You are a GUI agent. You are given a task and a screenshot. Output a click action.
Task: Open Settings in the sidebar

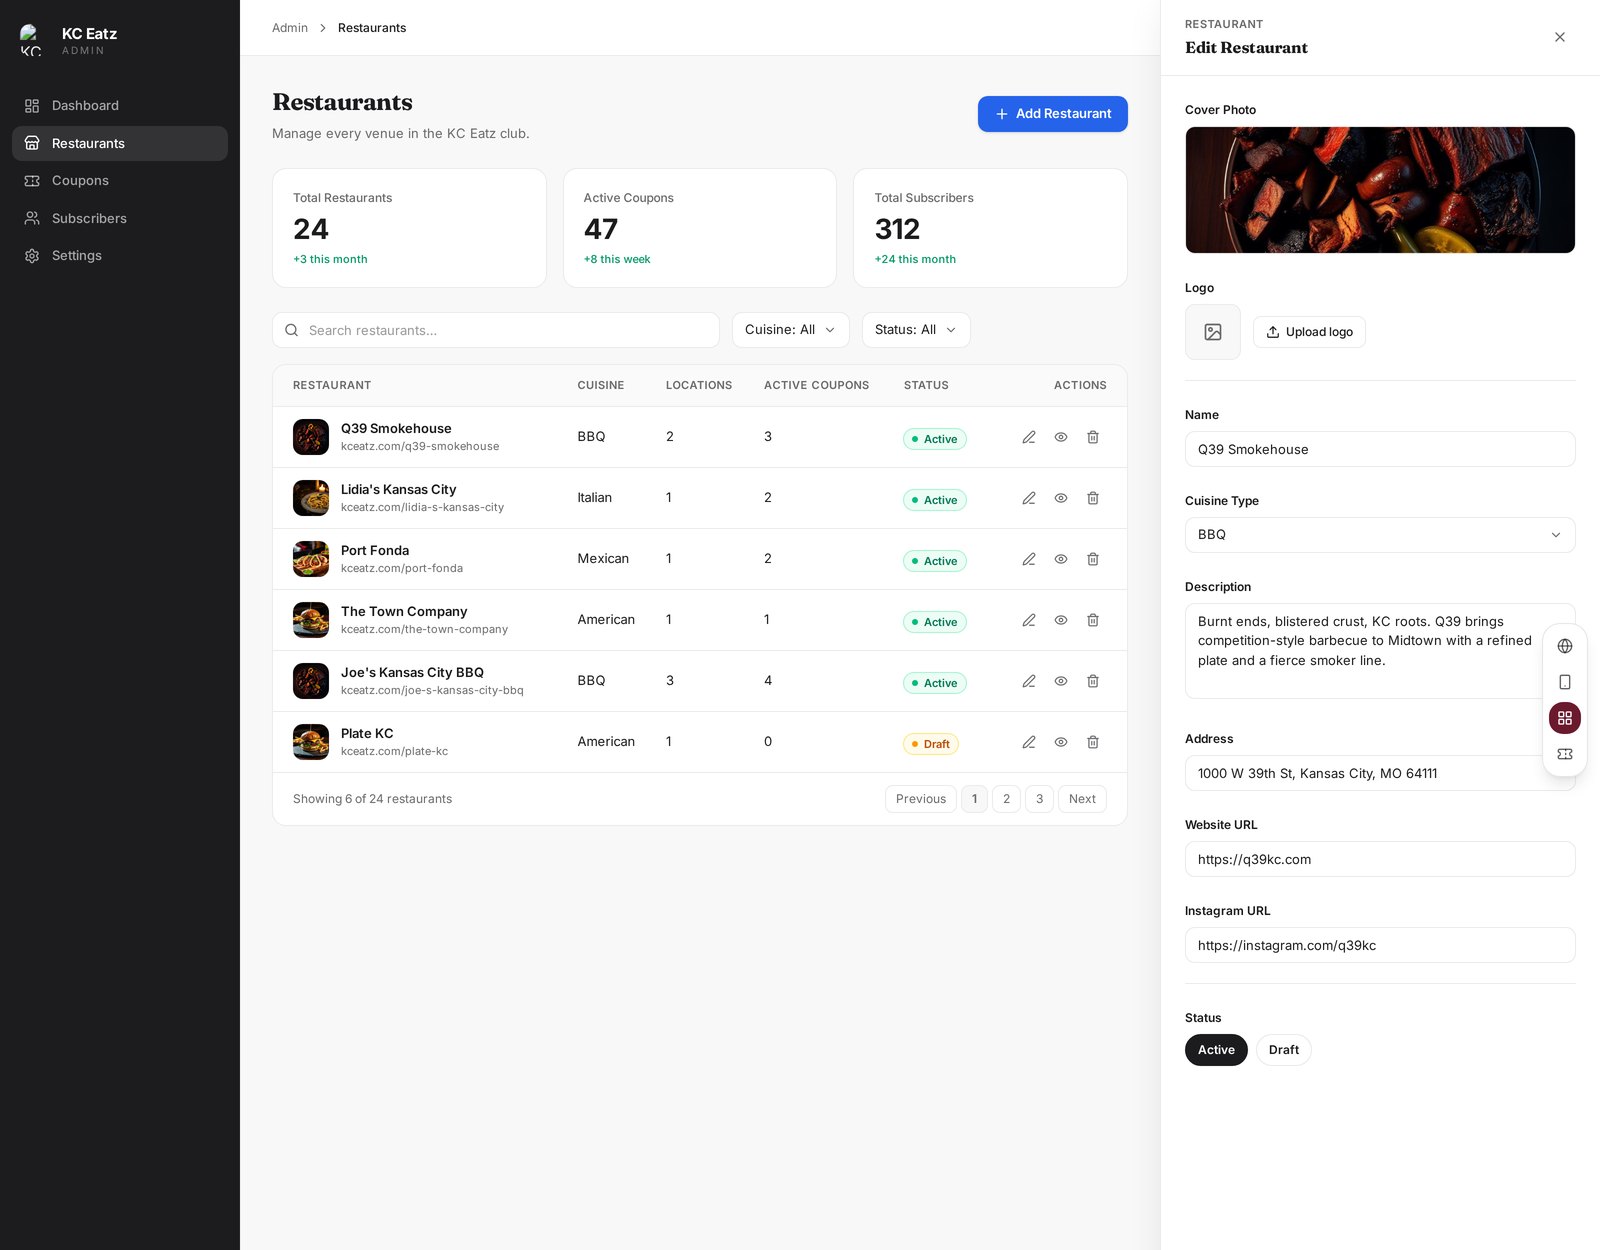tap(120, 256)
